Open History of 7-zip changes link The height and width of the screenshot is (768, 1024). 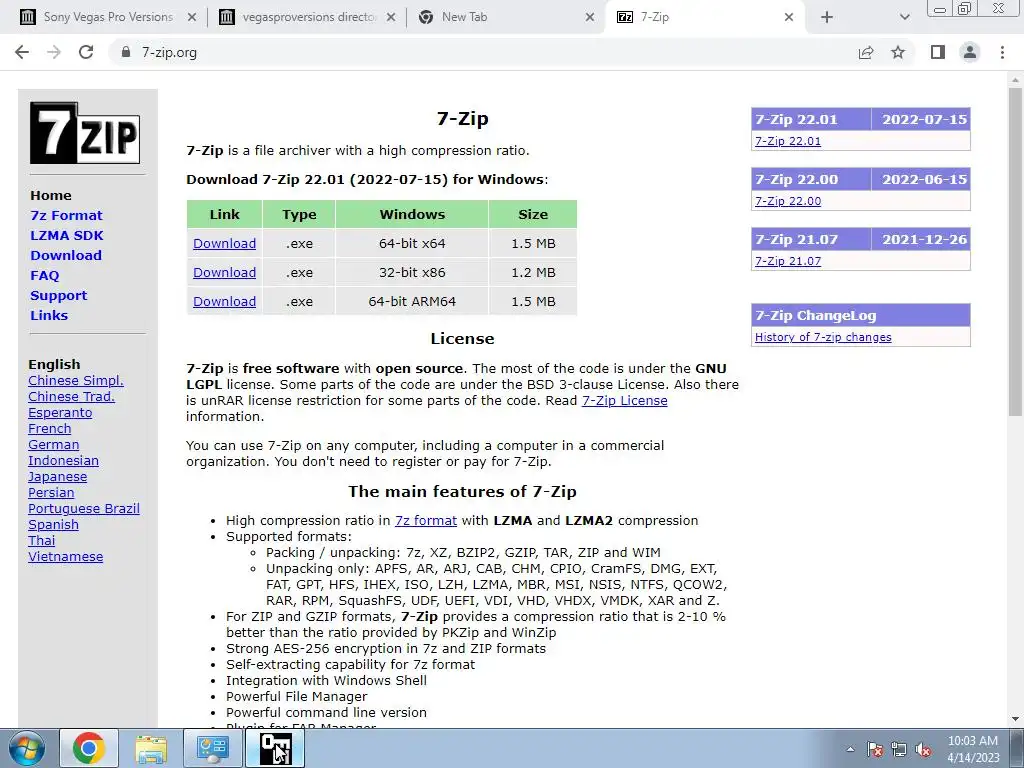823,337
